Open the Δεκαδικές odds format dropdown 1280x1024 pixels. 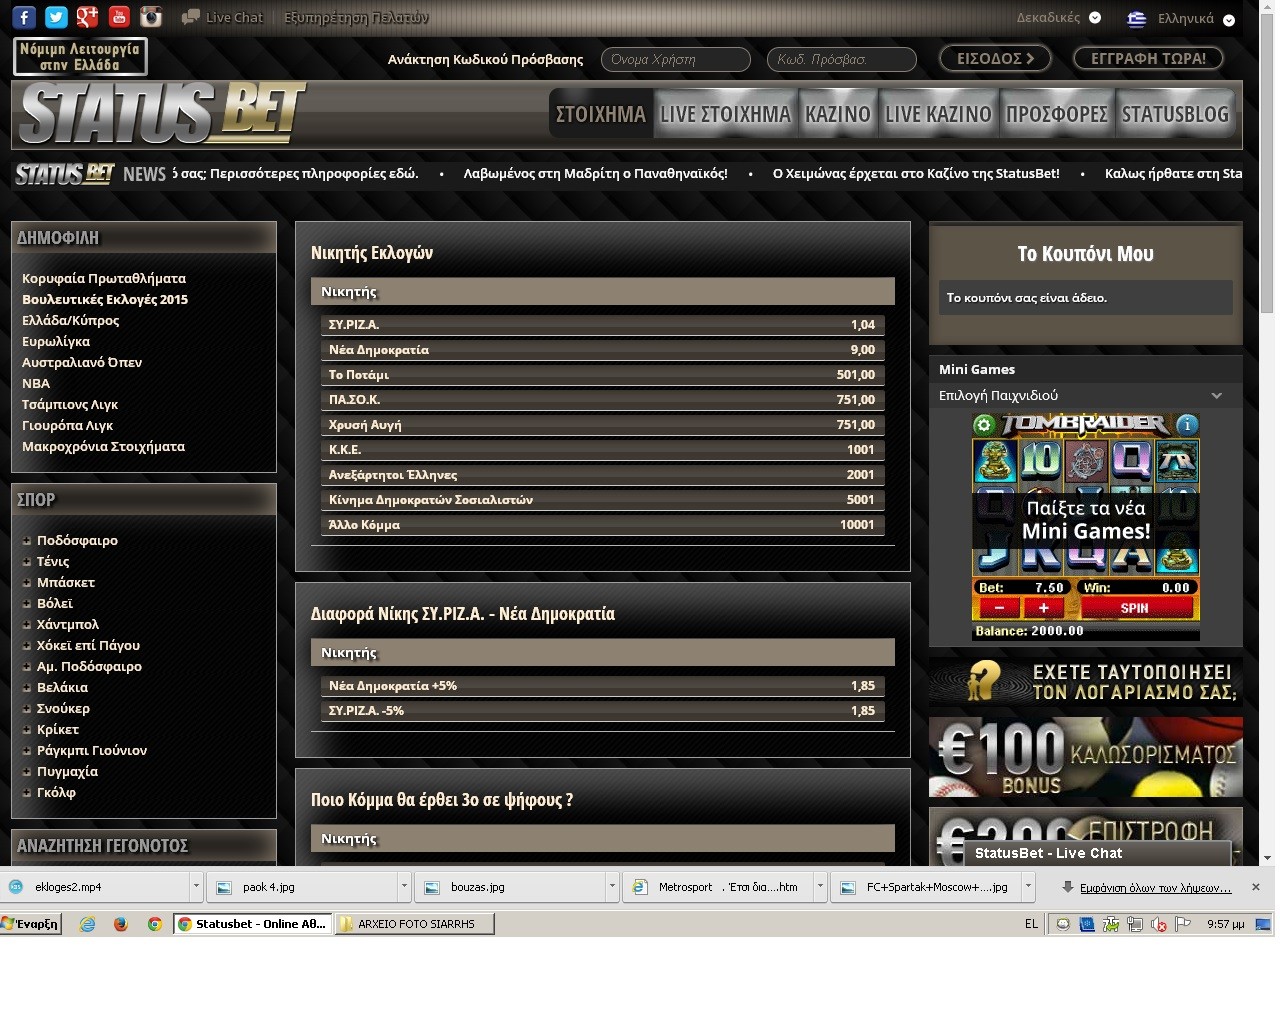pyautogui.click(x=1058, y=17)
